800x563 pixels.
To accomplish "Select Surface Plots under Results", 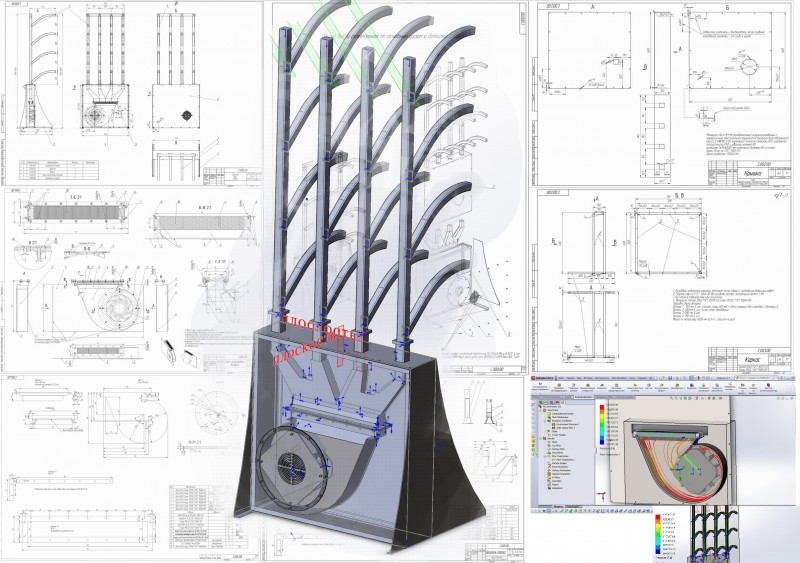I will pyautogui.click(x=556, y=449).
